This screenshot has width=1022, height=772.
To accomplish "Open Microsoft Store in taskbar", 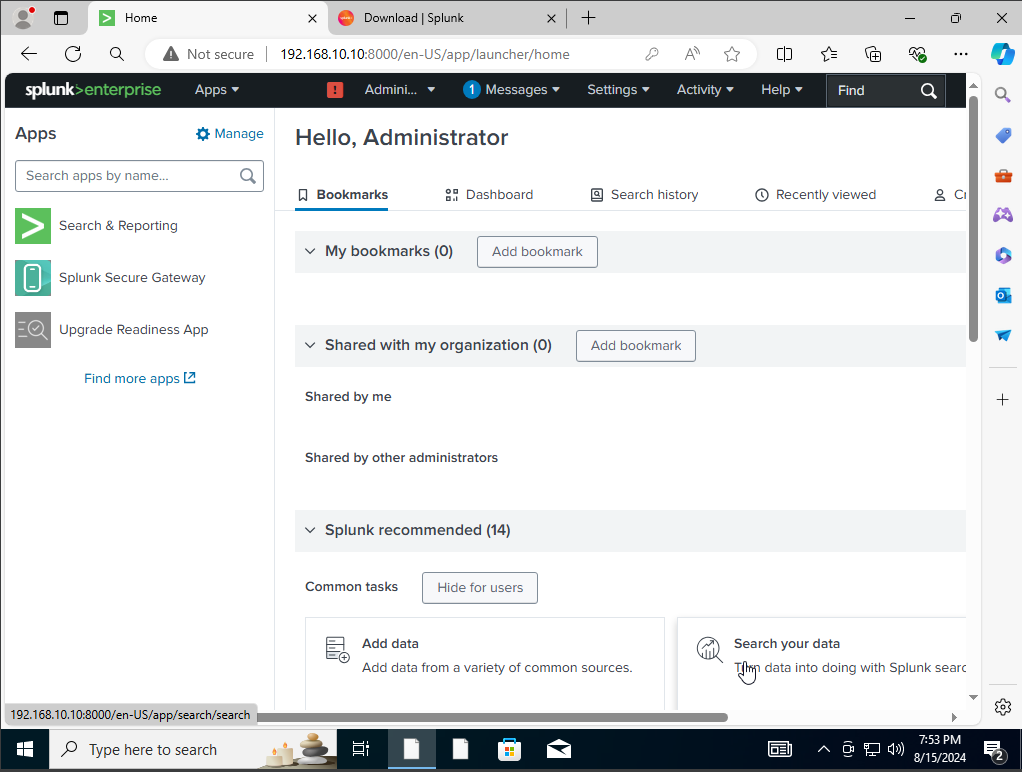I will point(509,750).
